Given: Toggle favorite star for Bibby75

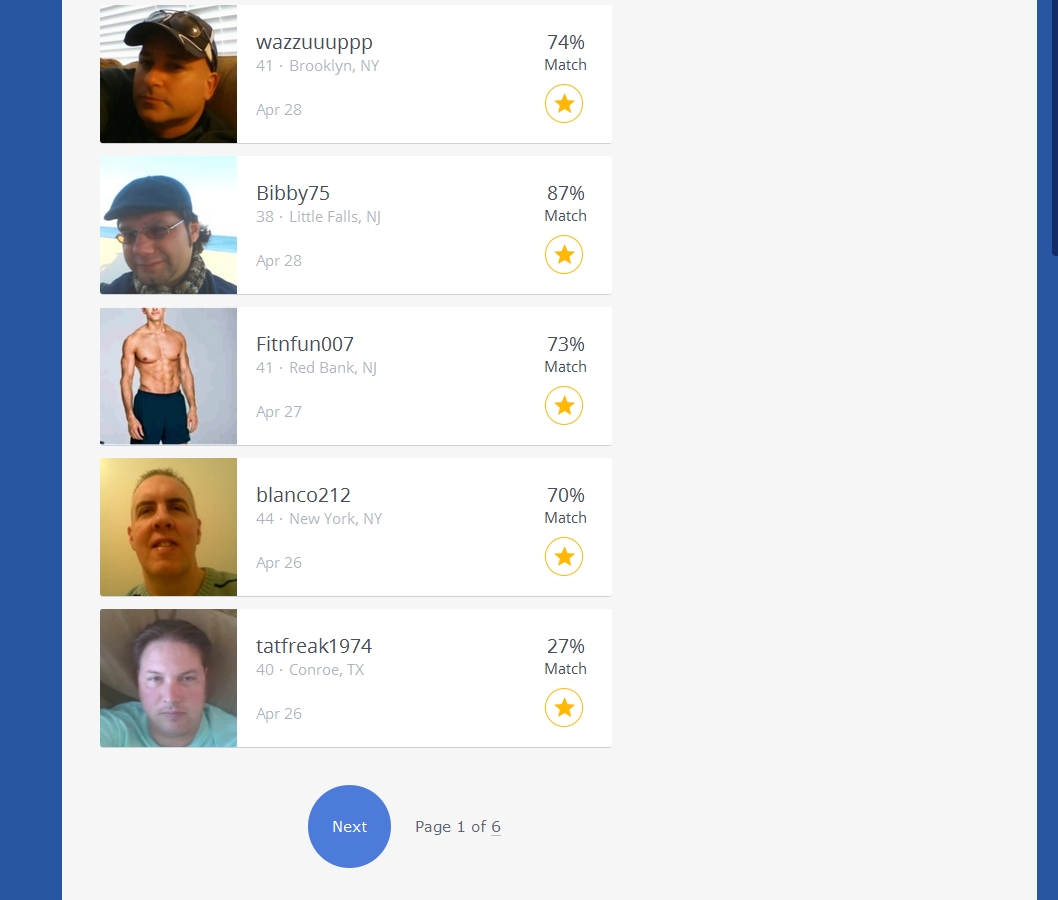Looking at the screenshot, I should click(563, 254).
